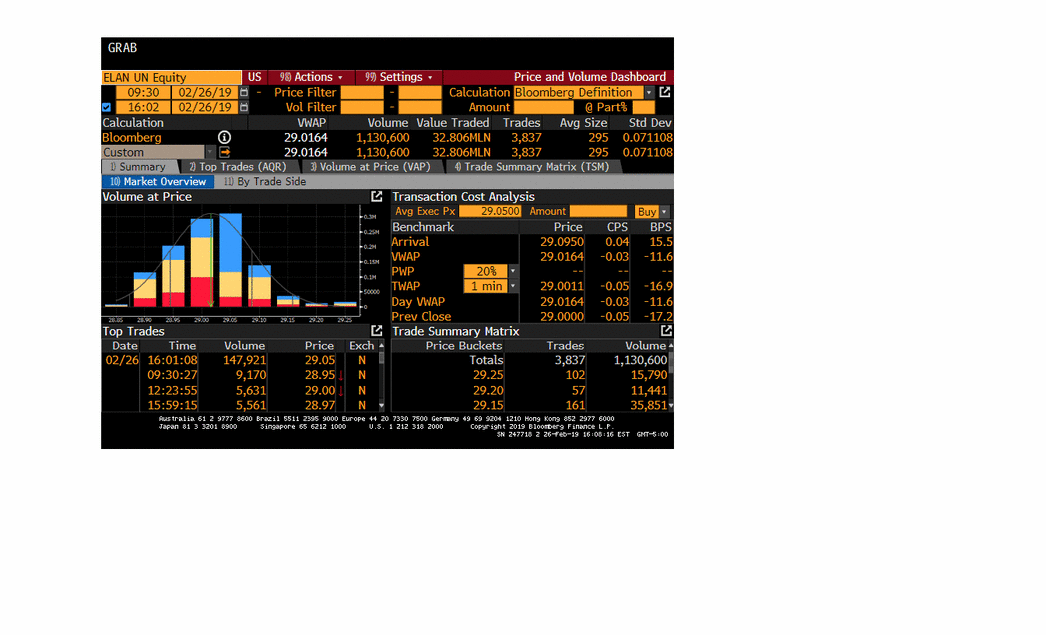Click the tallest blue bar in chart

(230, 228)
